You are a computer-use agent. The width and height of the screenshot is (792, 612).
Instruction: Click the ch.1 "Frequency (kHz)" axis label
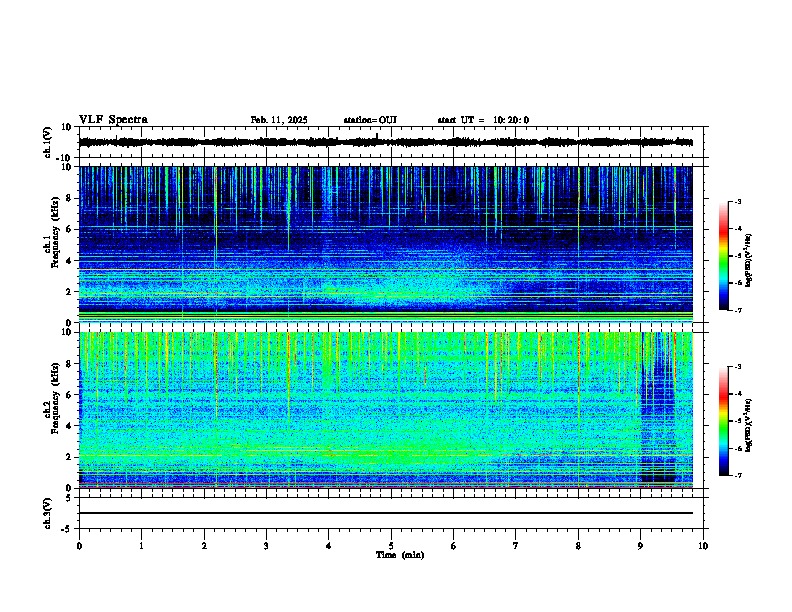coord(55,233)
